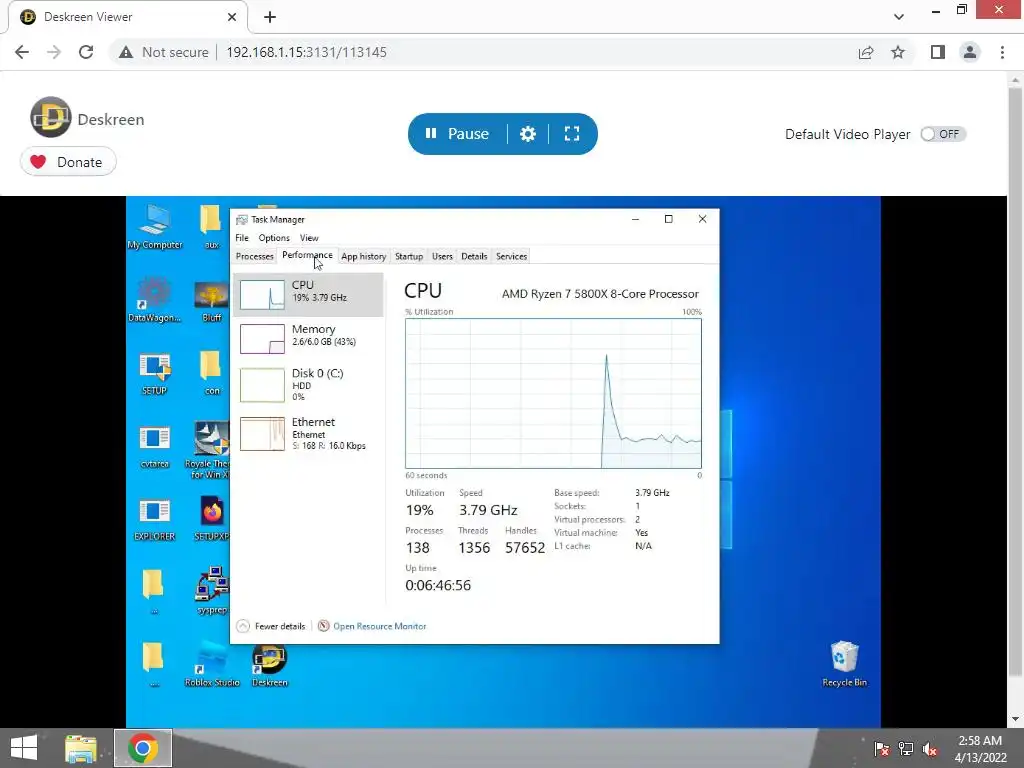Click the Donate button
Image resolution: width=1024 pixels, height=768 pixels.
[68, 162]
